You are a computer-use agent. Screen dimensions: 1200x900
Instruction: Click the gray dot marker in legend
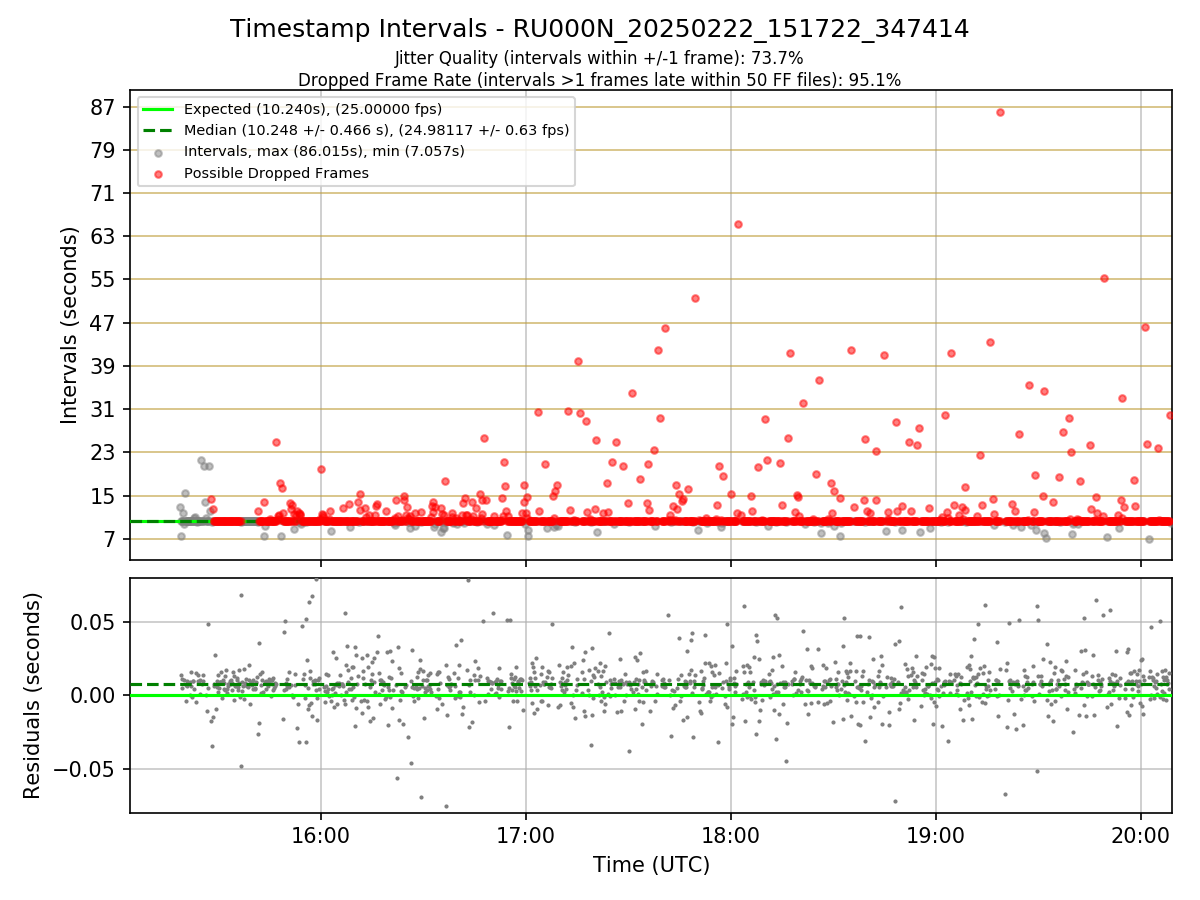coord(158,152)
